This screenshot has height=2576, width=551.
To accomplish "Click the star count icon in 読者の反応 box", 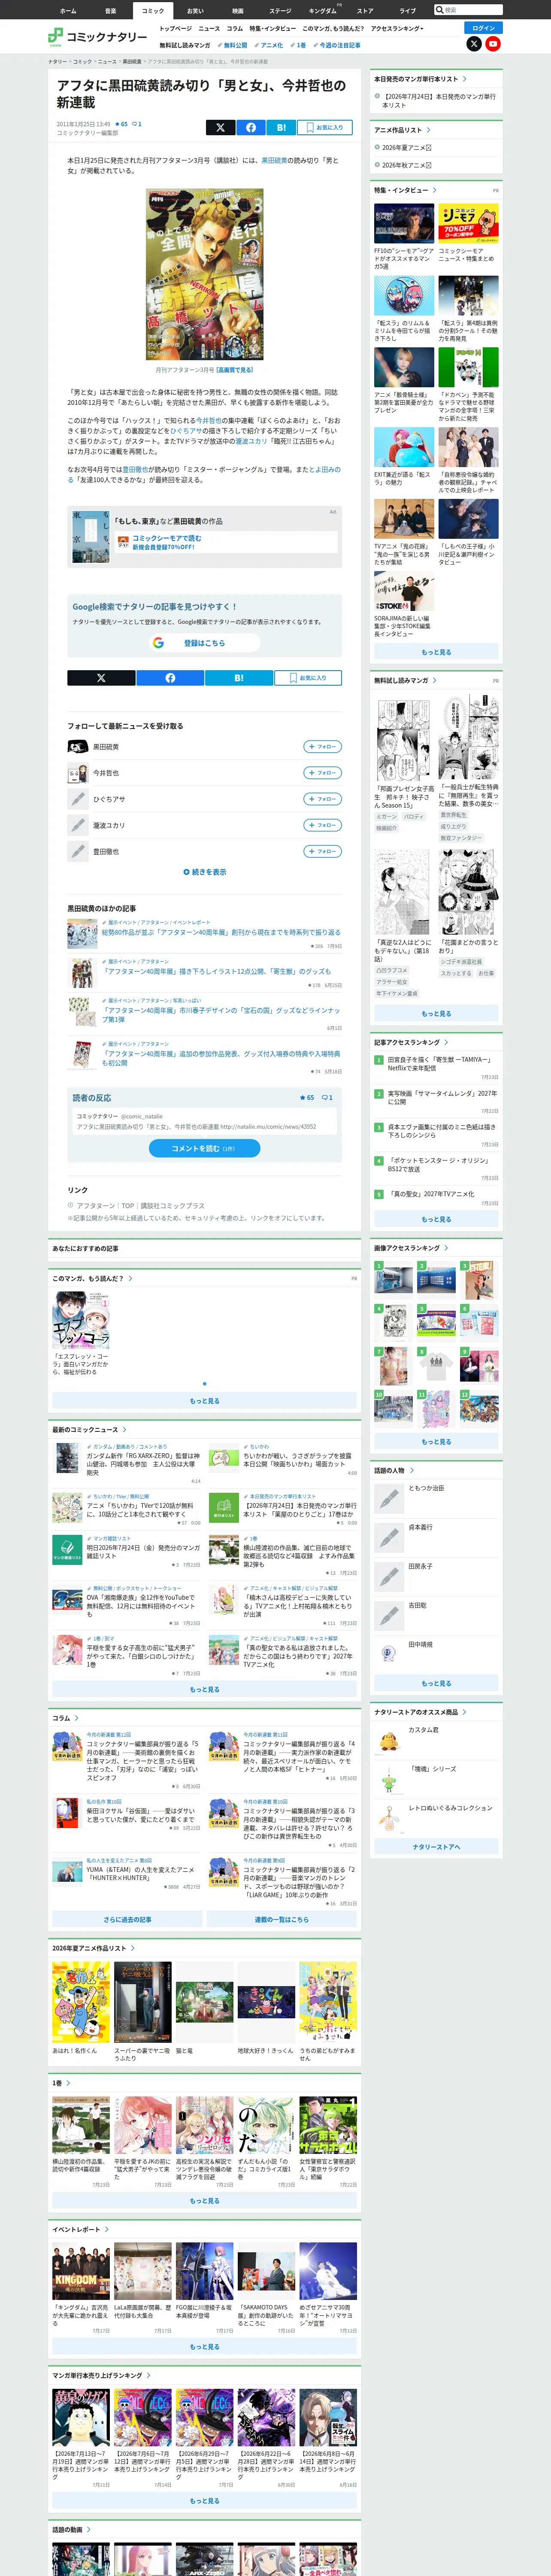I will tap(307, 1097).
